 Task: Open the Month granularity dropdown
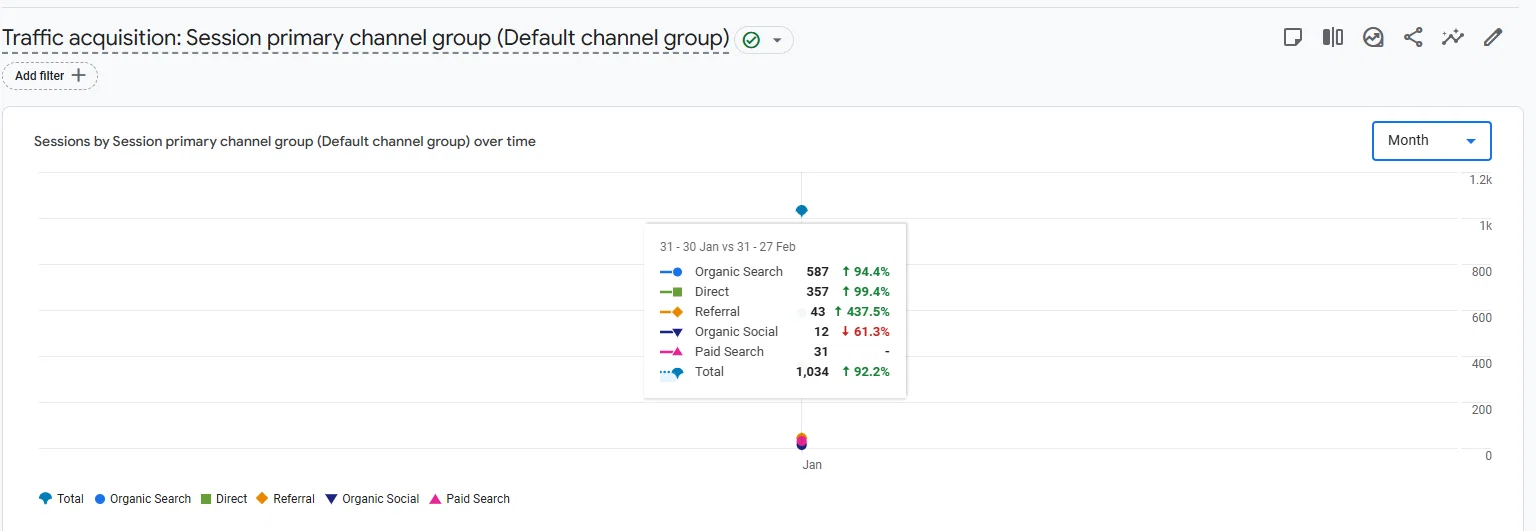point(1431,141)
